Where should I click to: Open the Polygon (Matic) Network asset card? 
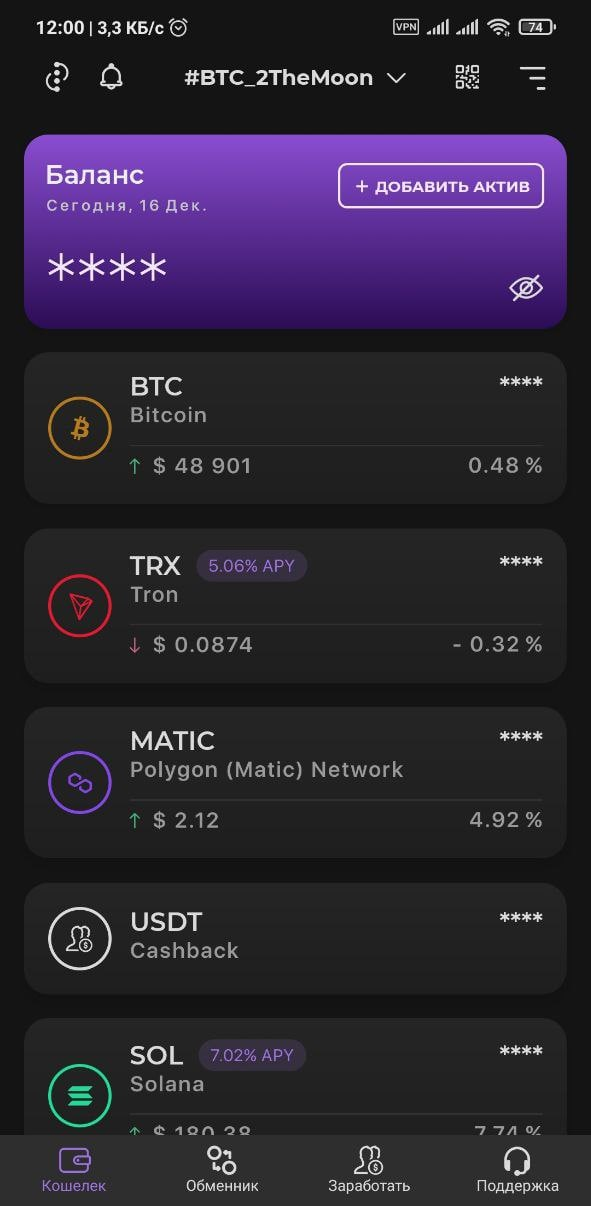(295, 782)
